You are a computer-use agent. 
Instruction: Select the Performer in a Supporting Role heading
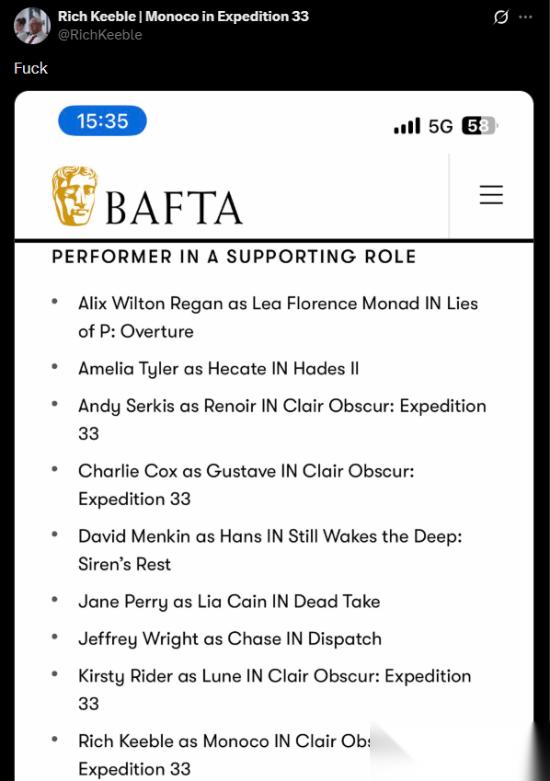pyautogui.click(x=234, y=257)
